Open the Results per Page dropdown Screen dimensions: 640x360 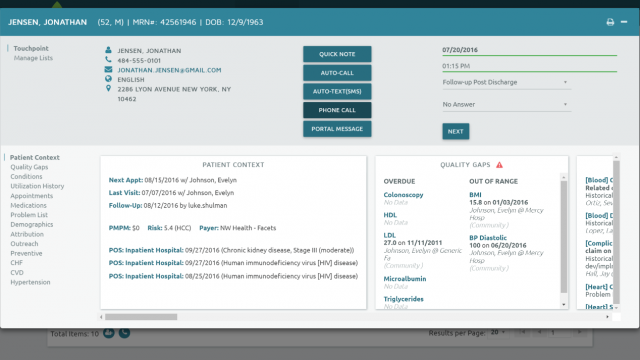coord(498,333)
